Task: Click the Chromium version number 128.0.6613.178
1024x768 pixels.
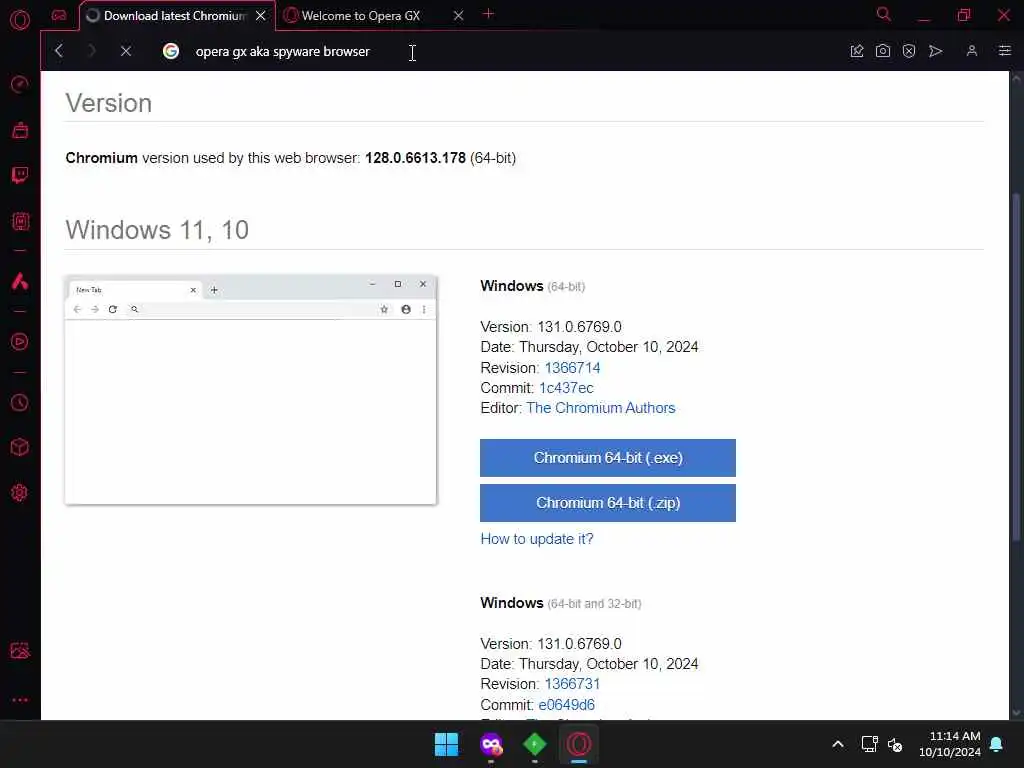Action: [x=415, y=158]
